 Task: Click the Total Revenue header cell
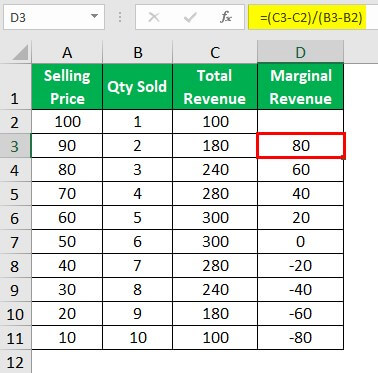[215, 87]
